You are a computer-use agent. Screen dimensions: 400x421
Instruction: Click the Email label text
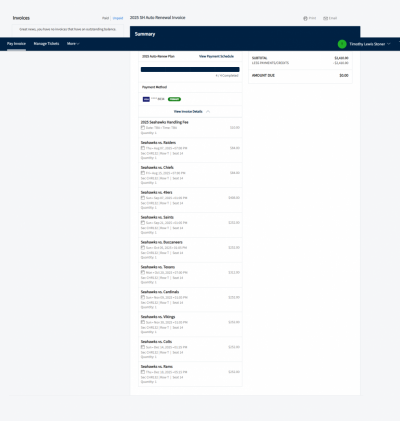point(333,18)
